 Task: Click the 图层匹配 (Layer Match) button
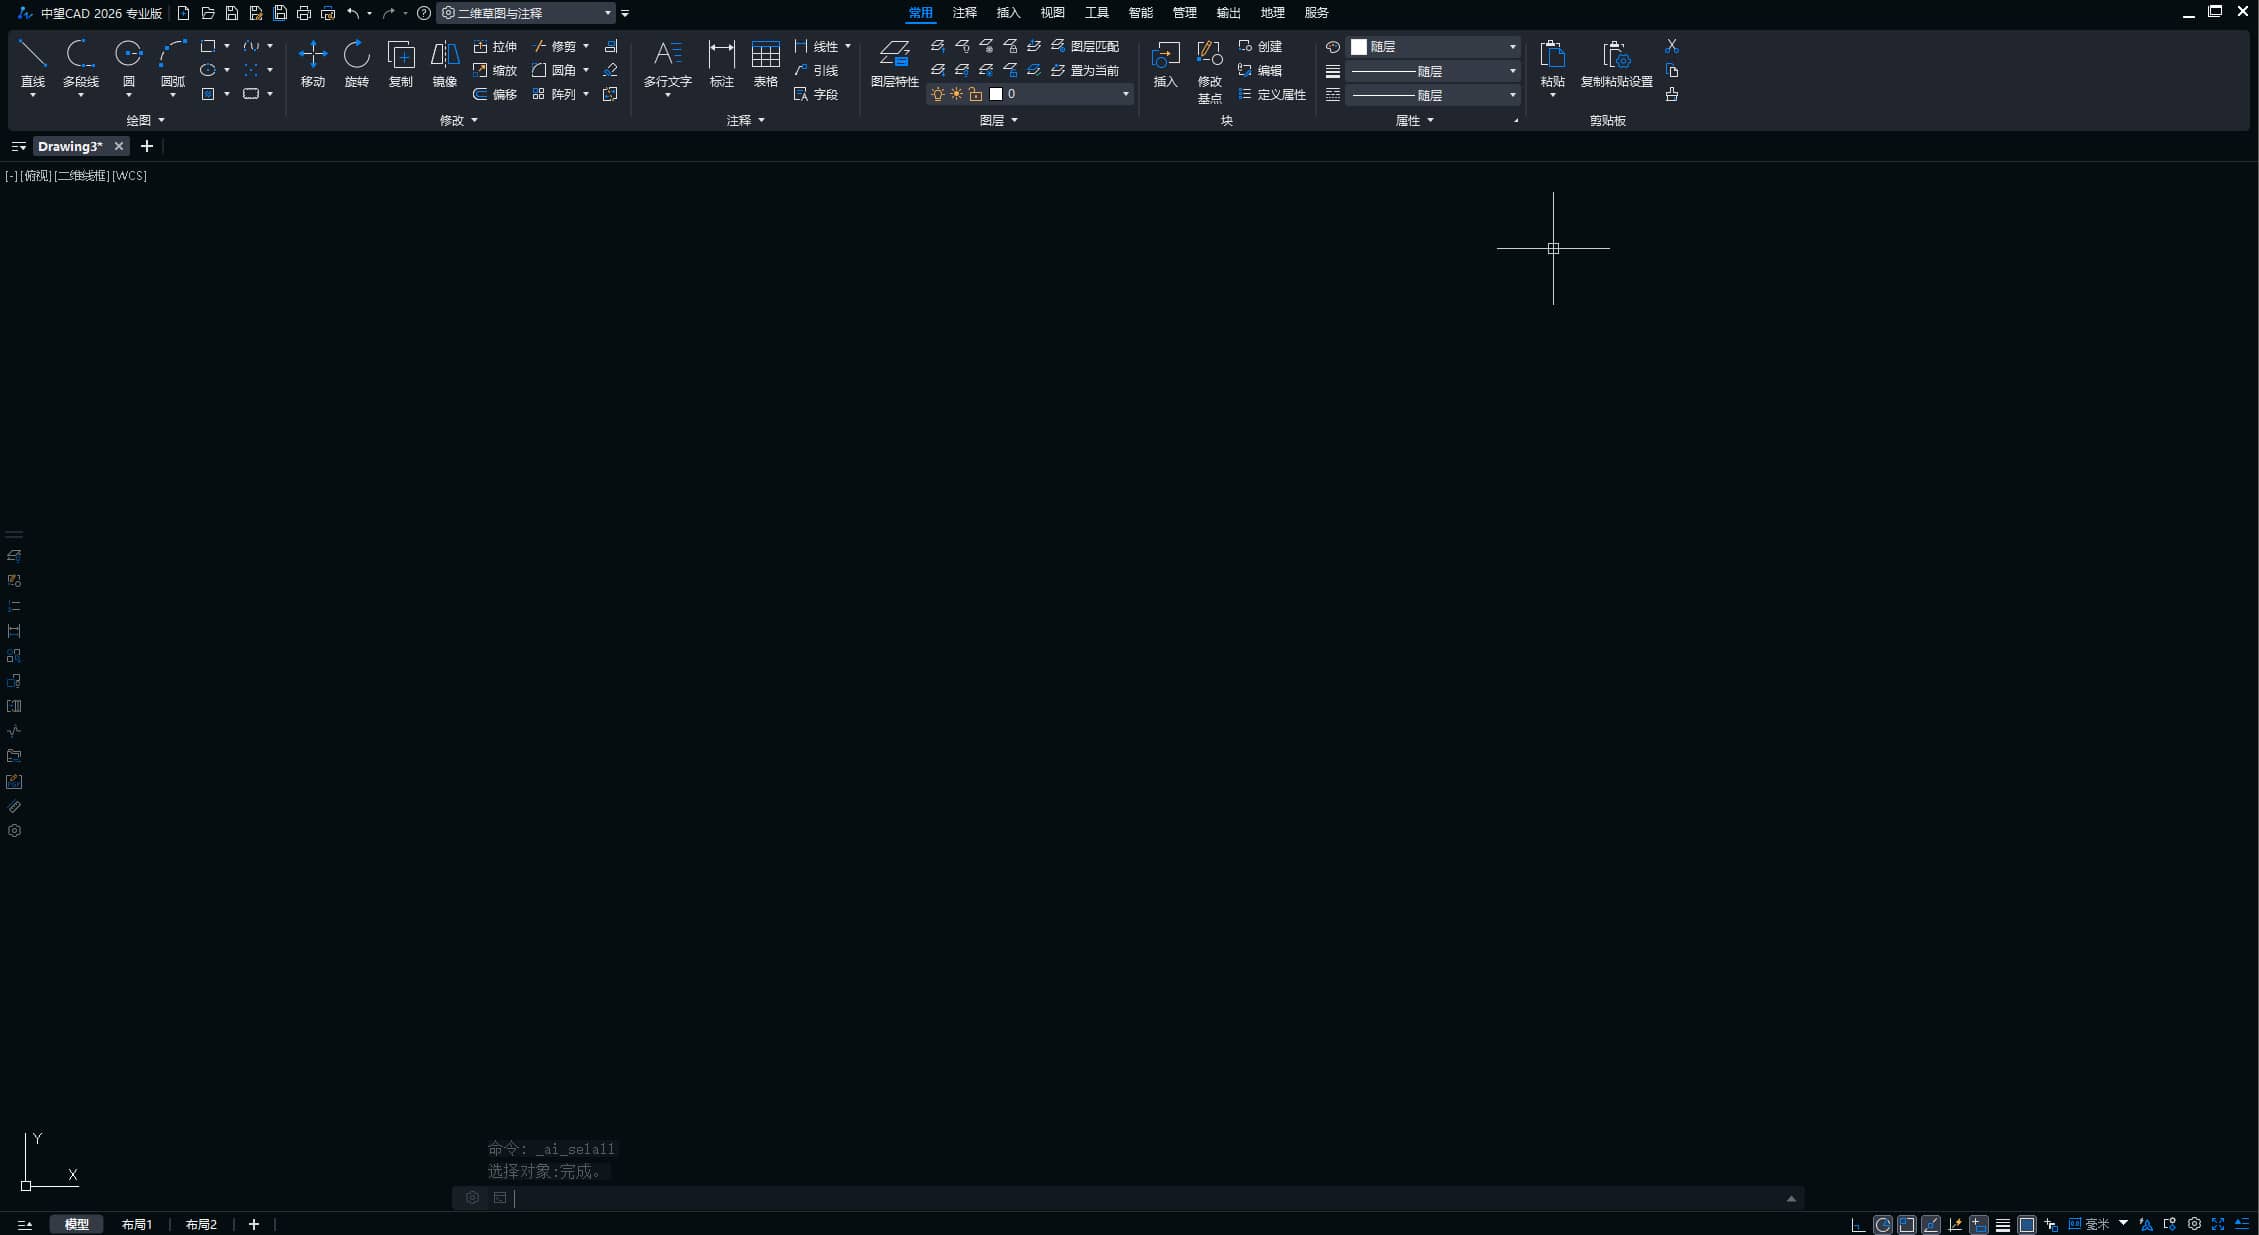[x=1085, y=46]
